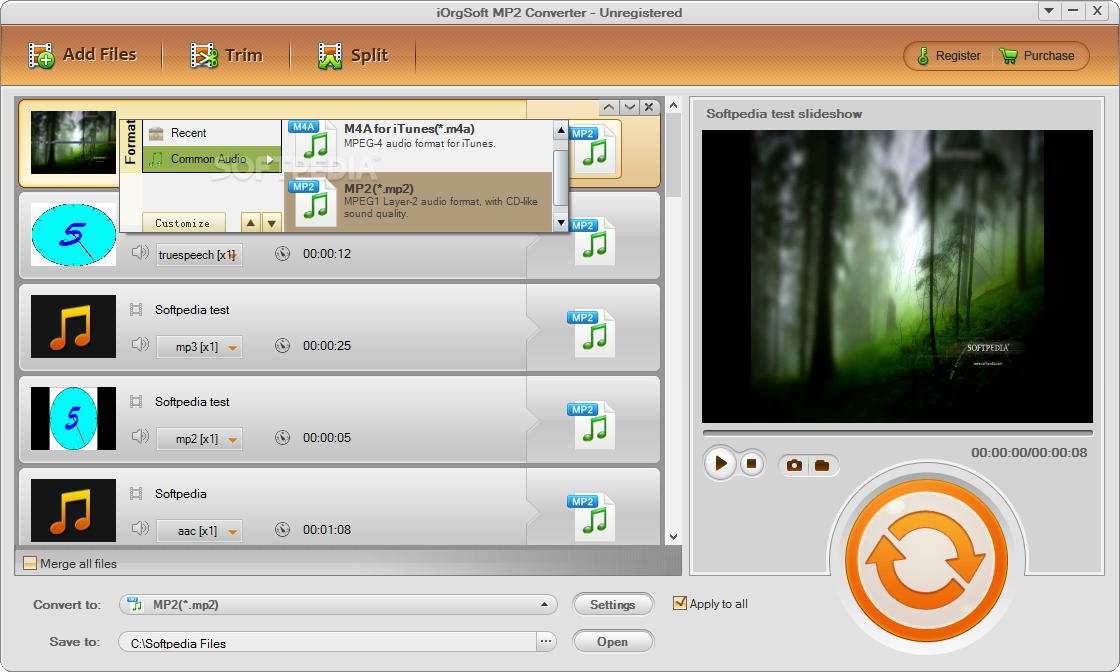Click up arrow beside Customize
This screenshot has width=1120, height=672.
point(251,223)
